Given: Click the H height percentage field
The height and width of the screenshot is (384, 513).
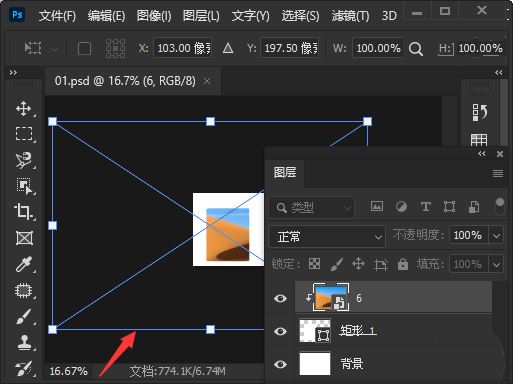Looking at the screenshot, I should [480, 48].
